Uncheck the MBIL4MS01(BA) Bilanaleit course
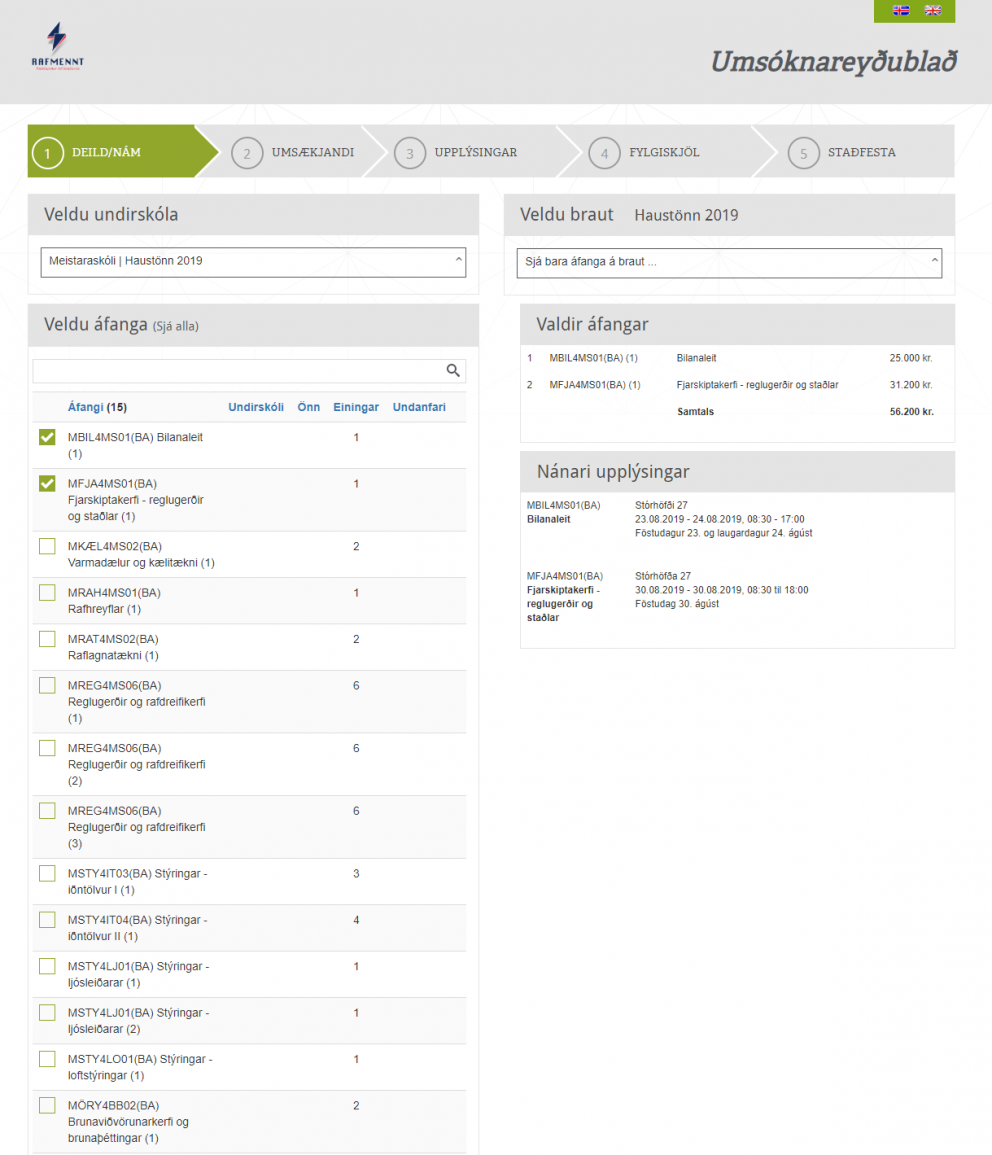This screenshot has width=992, height=1155. (47, 438)
